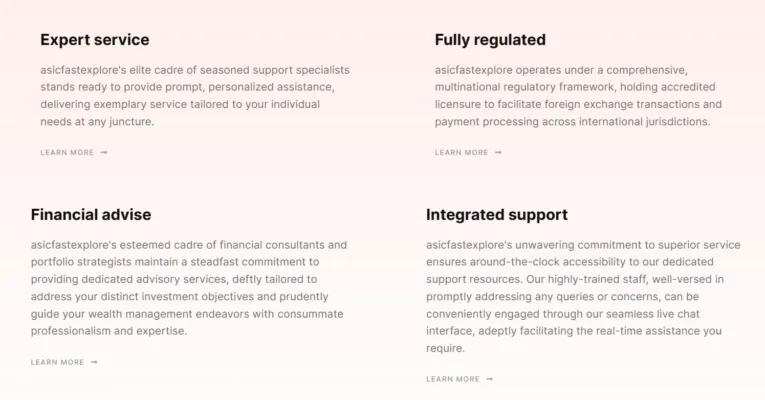Click the Integrated support description paragraph

(584, 296)
